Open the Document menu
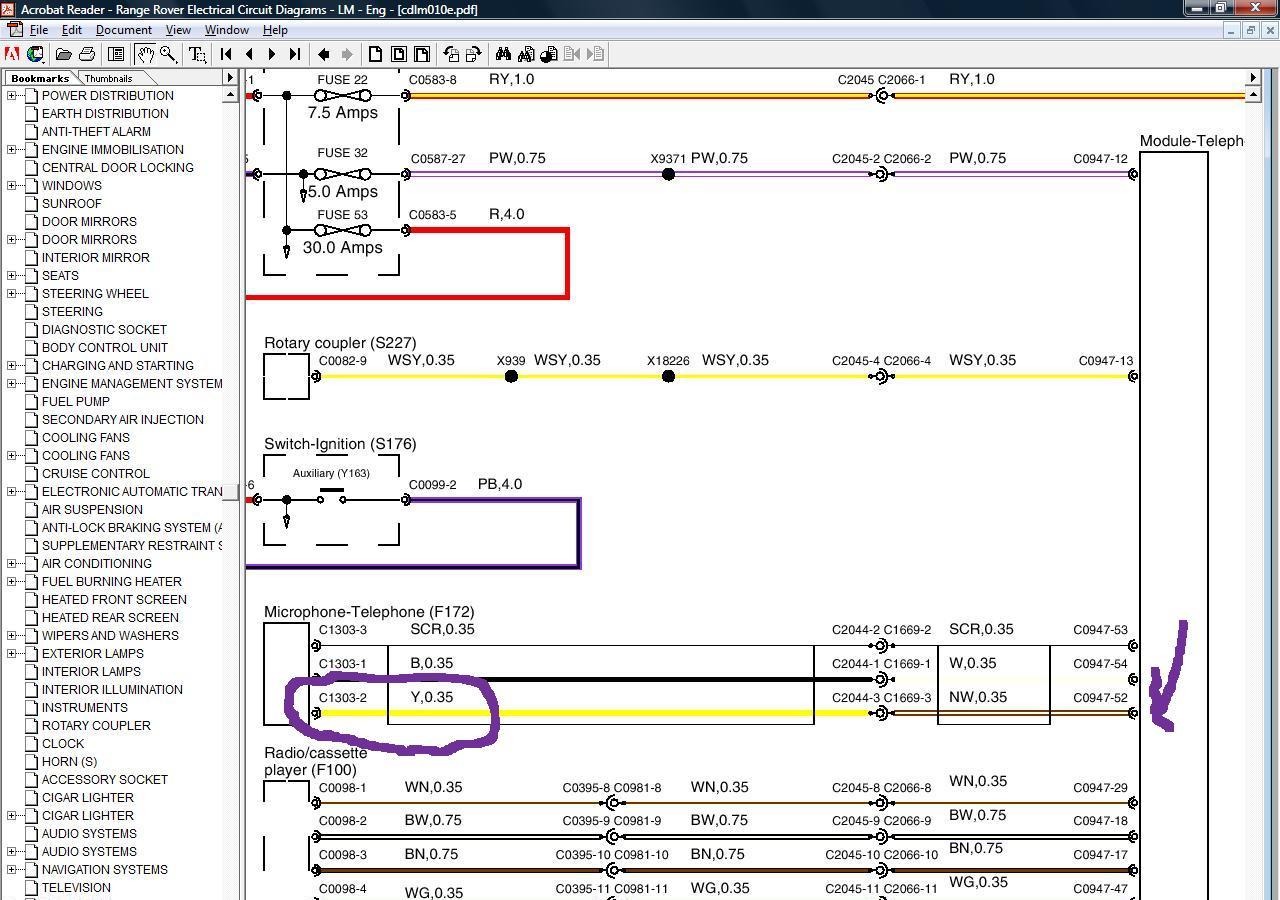The height and width of the screenshot is (900, 1280). click(124, 30)
